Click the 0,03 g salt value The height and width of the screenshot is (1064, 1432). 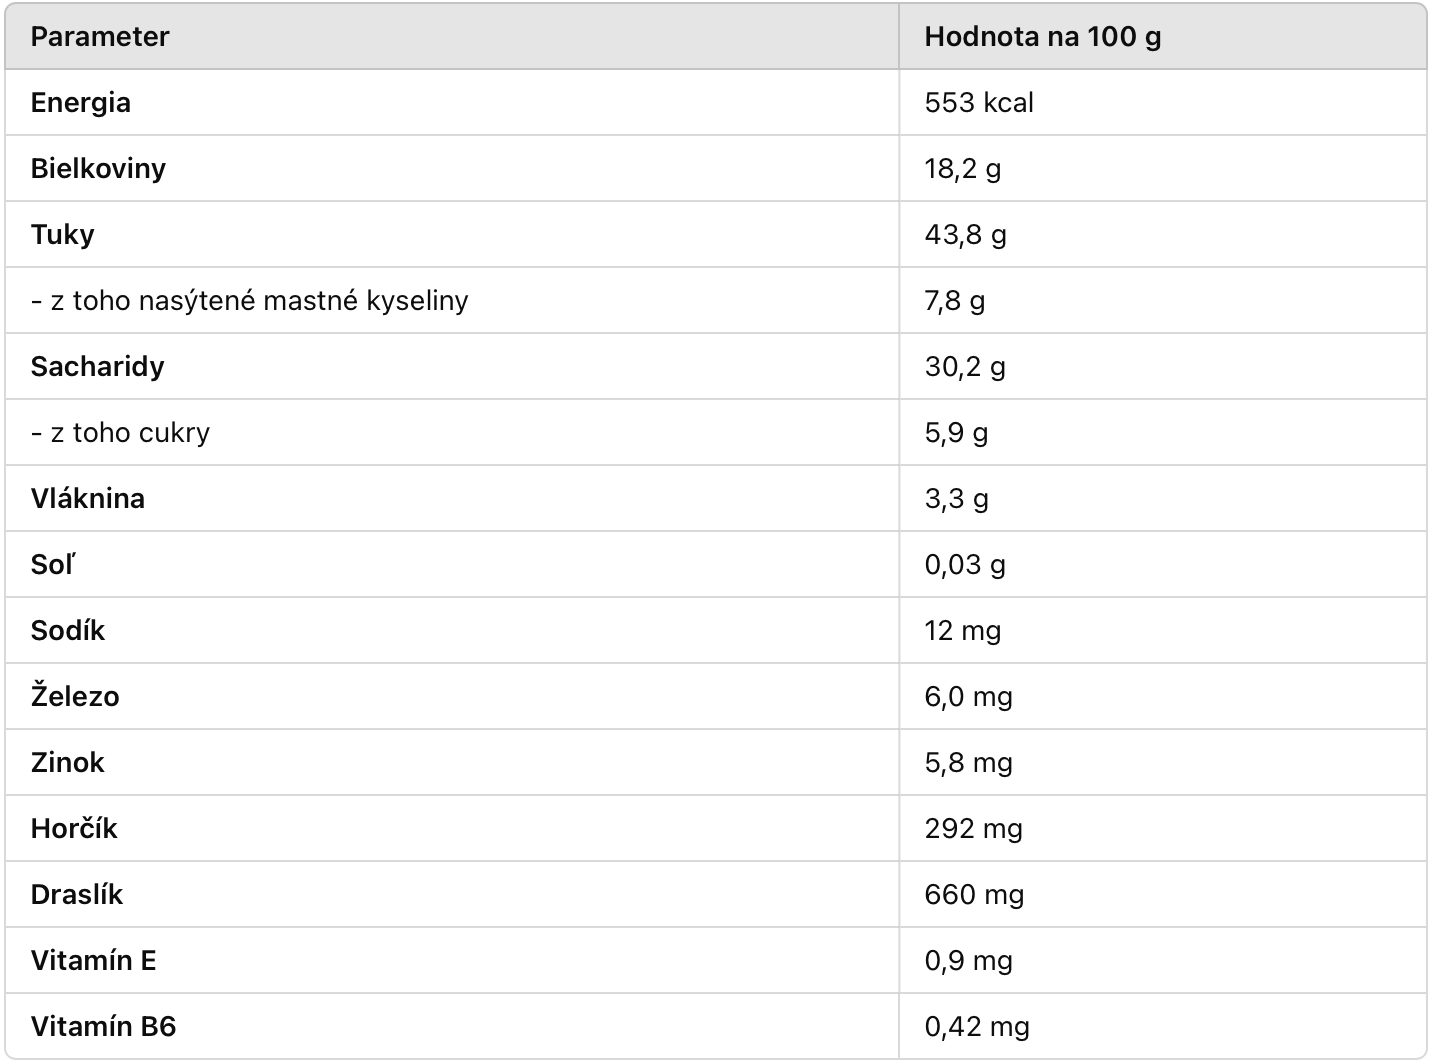[965, 565]
